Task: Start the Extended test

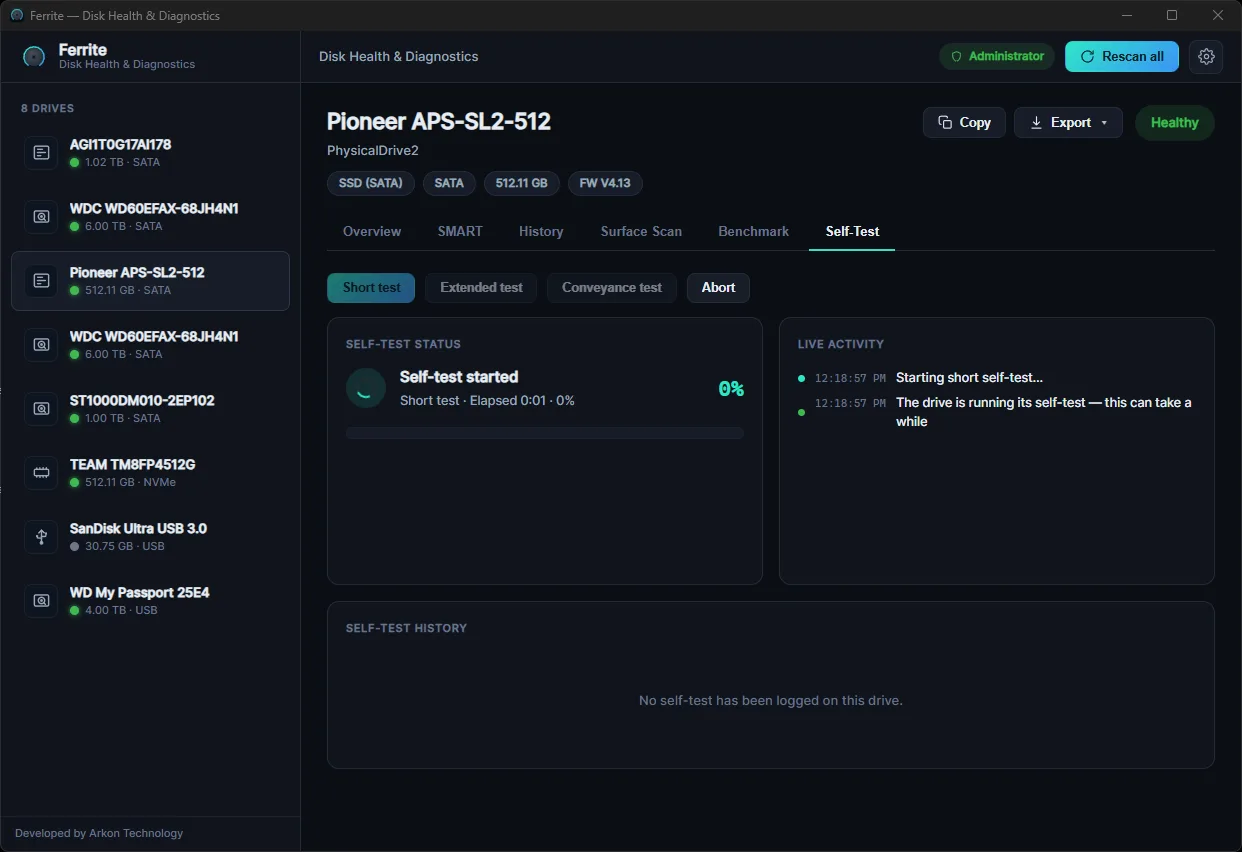Action: tap(481, 288)
